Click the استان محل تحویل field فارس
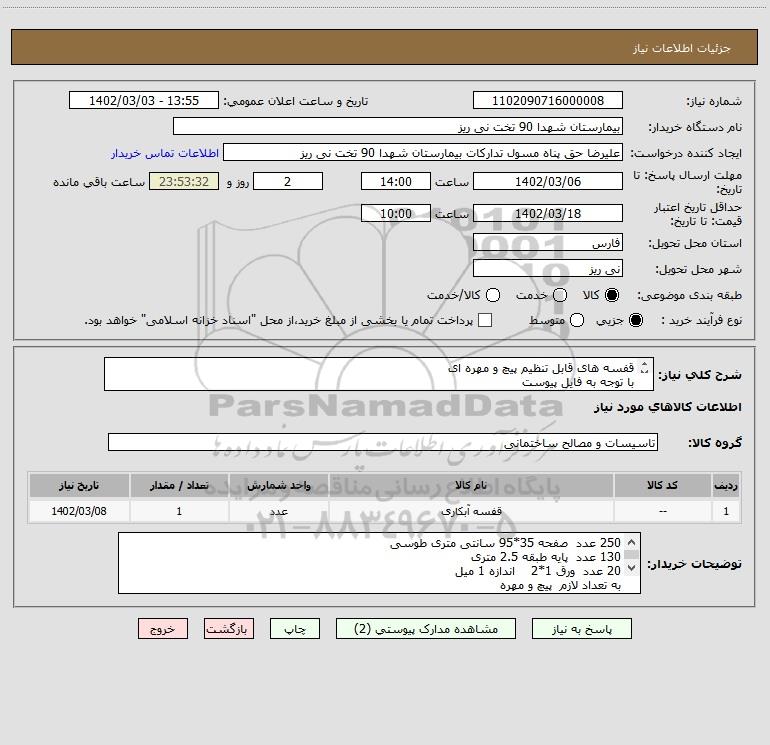The width and height of the screenshot is (770, 745). [548, 243]
